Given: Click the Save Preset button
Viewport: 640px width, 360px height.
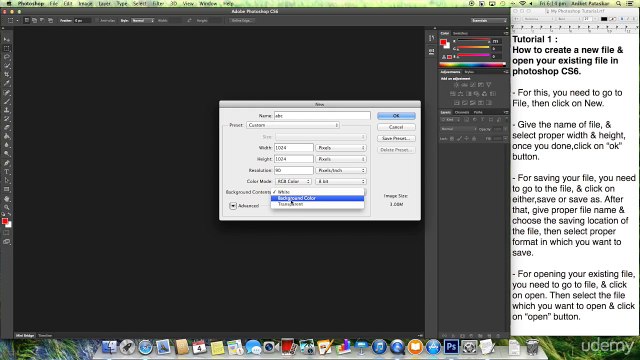Looking at the screenshot, I should (x=396, y=138).
